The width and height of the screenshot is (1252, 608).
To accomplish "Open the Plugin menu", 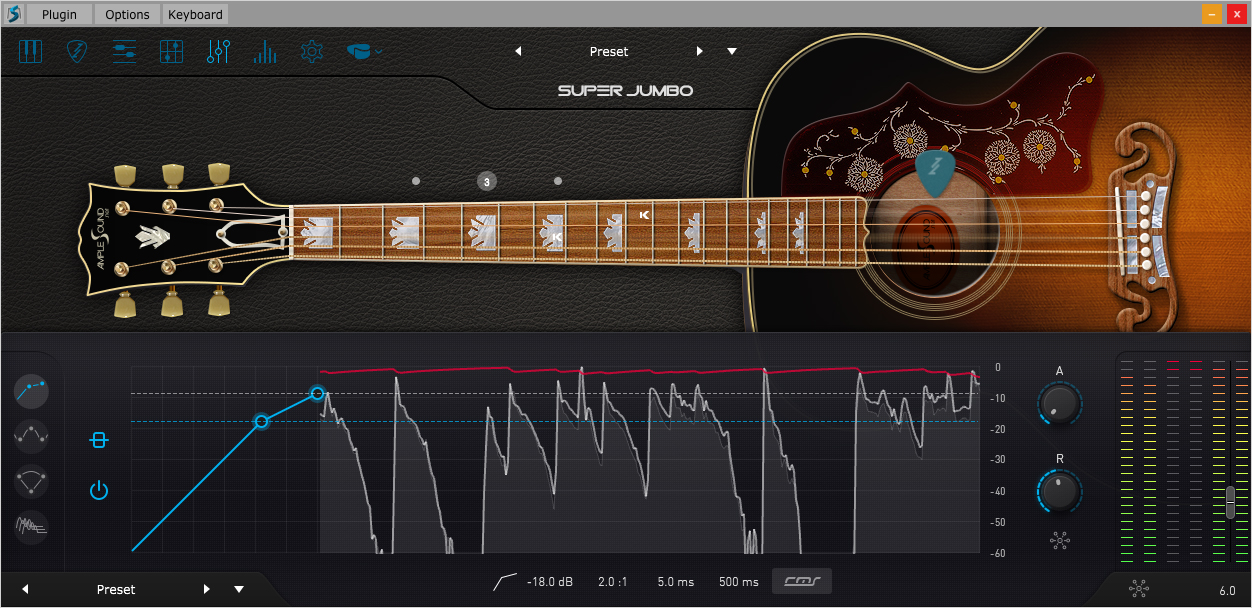I will [59, 14].
